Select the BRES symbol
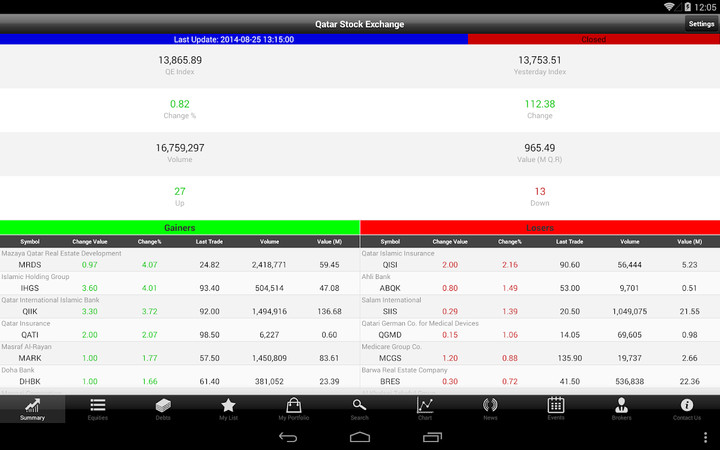The width and height of the screenshot is (720, 450). (x=390, y=381)
